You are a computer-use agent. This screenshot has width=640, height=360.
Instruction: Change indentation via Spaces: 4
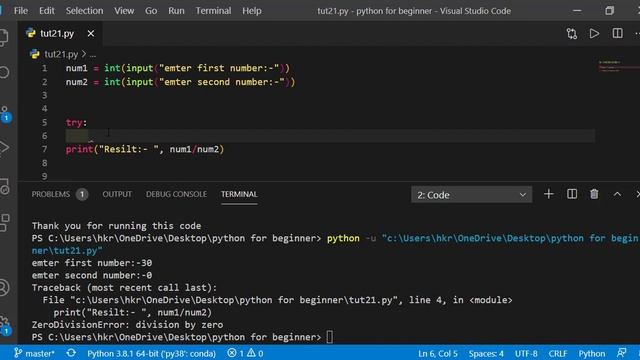486,353
